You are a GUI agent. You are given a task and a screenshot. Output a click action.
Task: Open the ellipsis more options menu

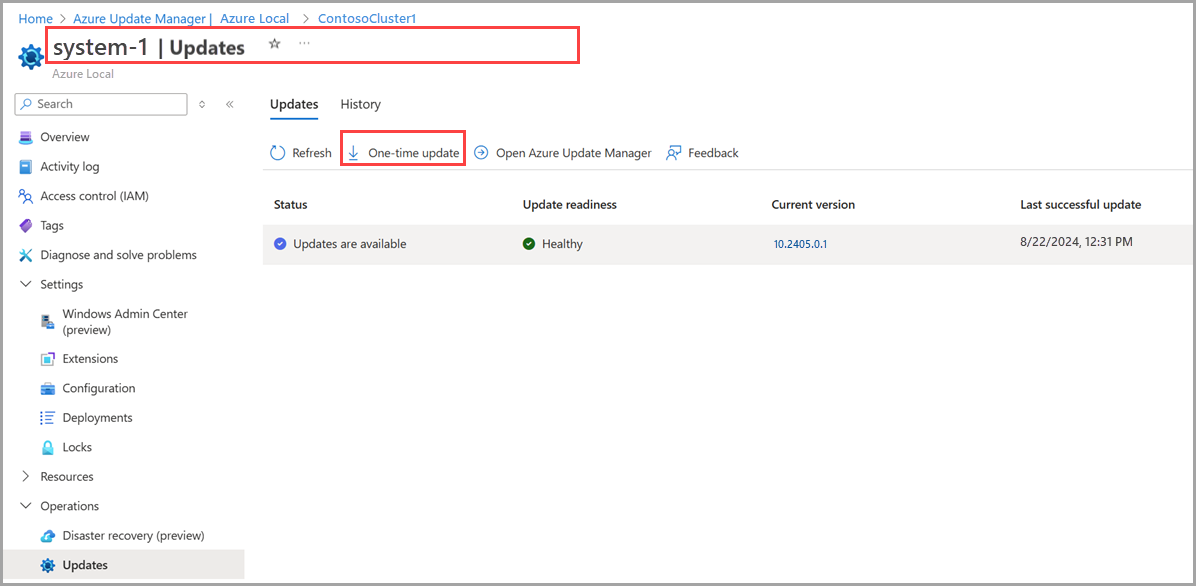304,43
